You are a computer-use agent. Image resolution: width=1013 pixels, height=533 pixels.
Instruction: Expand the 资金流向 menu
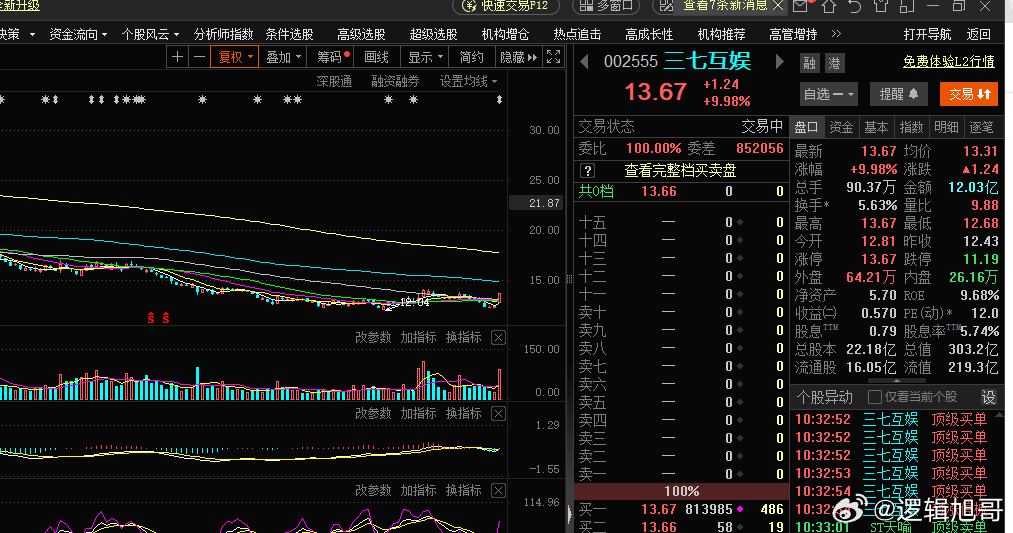tap(78, 34)
